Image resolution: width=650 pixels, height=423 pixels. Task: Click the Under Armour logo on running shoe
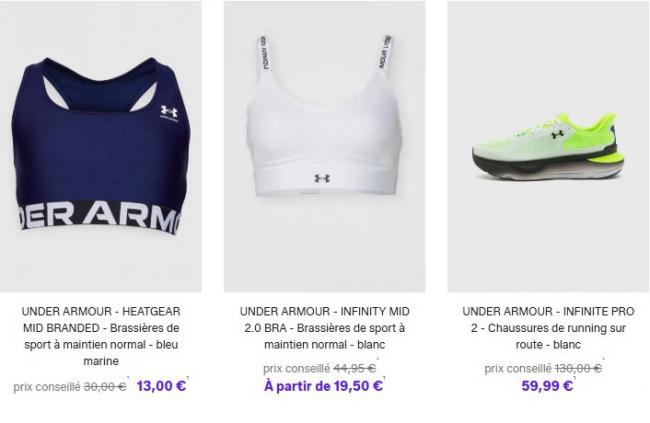pos(558,134)
